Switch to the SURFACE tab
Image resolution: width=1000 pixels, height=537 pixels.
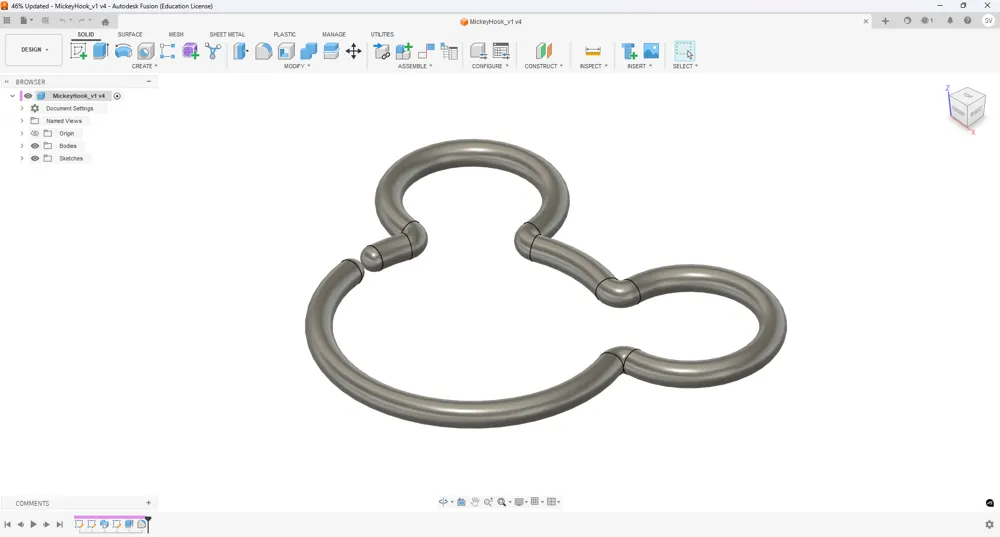[130, 34]
